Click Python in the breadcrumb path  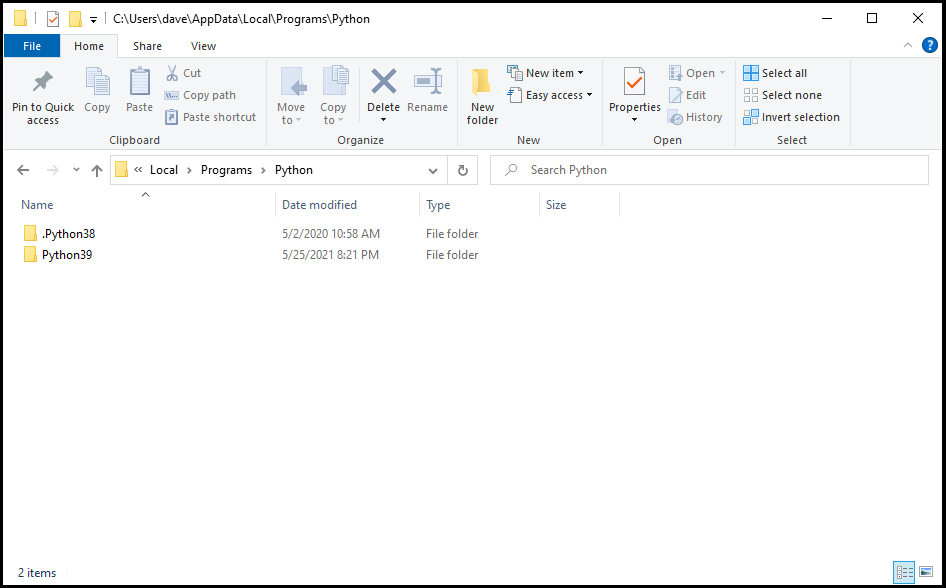point(294,170)
